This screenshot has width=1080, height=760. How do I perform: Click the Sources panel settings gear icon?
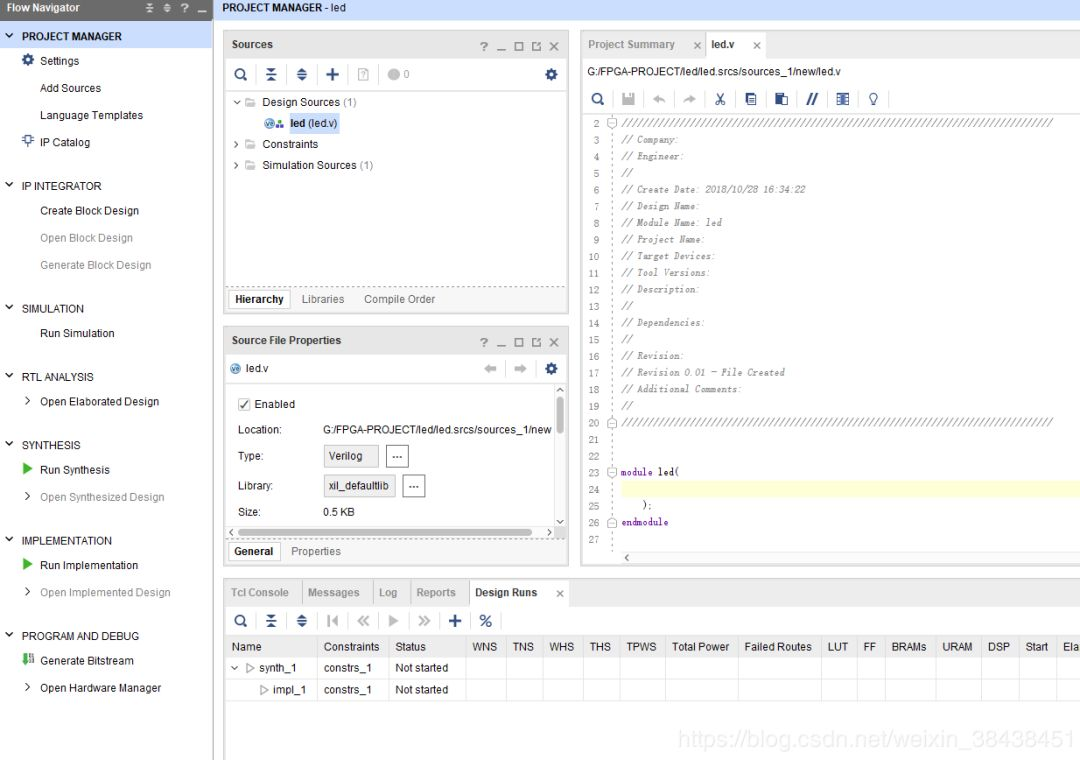click(x=550, y=74)
